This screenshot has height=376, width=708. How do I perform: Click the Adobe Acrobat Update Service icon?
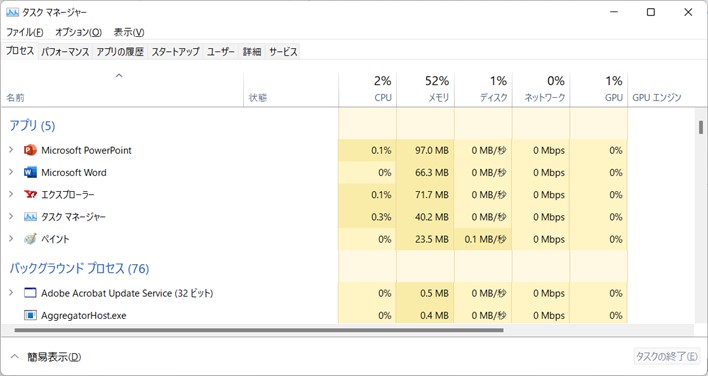coord(30,293)
